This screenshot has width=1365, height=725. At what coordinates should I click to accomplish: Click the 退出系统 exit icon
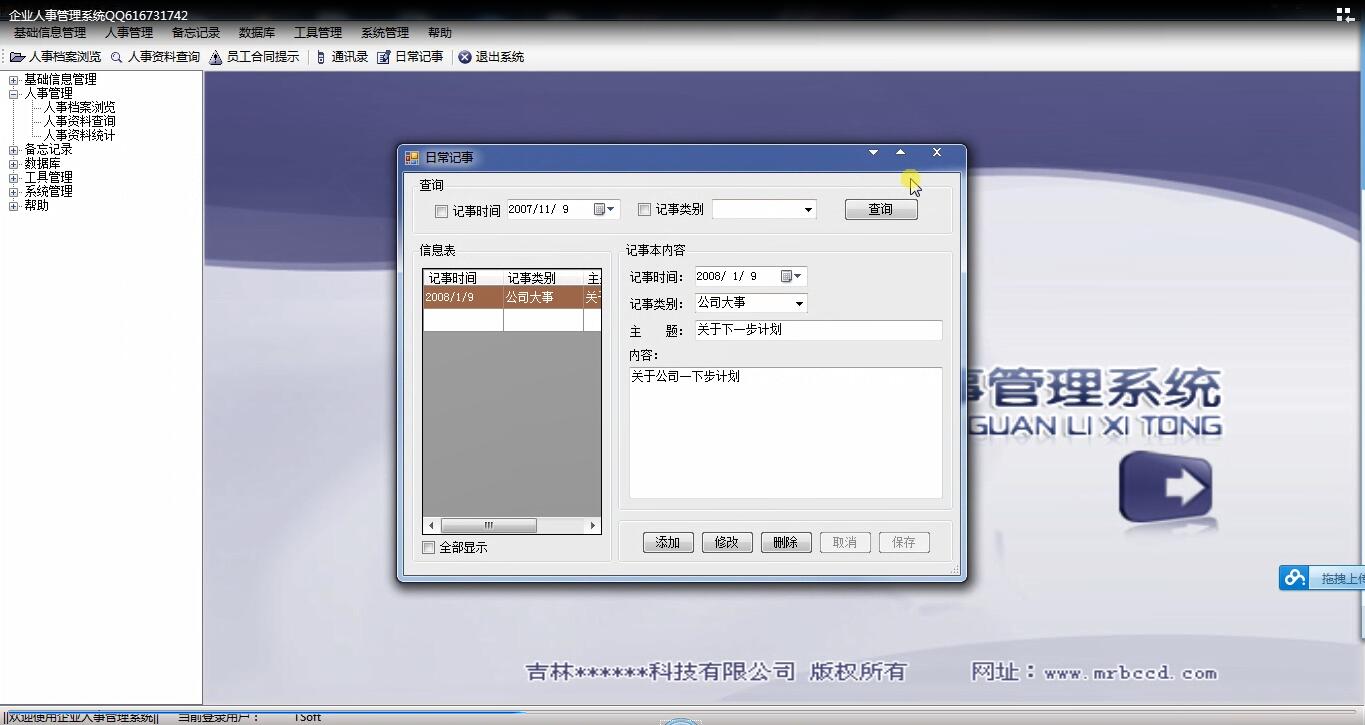tap(465, 57)
